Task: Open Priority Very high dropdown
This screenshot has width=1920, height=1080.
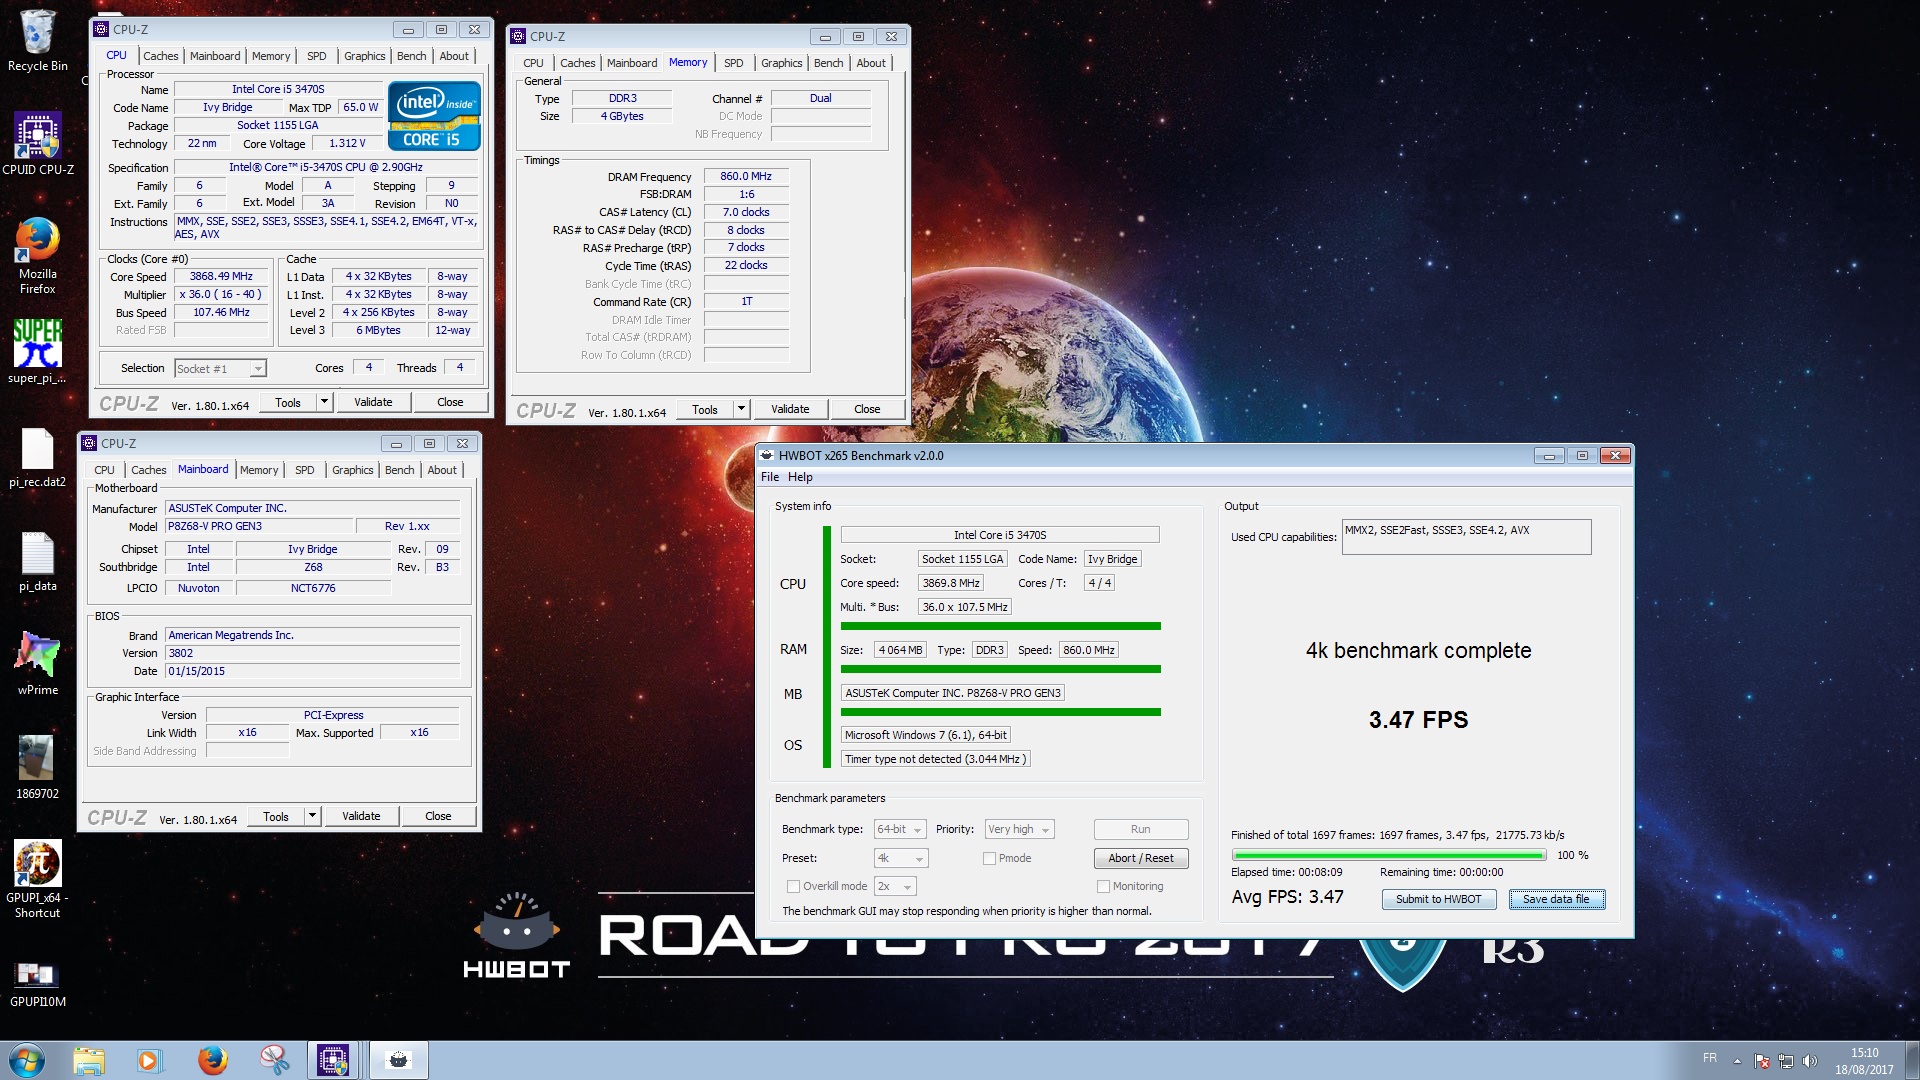Action: (x=1019, y=829)
